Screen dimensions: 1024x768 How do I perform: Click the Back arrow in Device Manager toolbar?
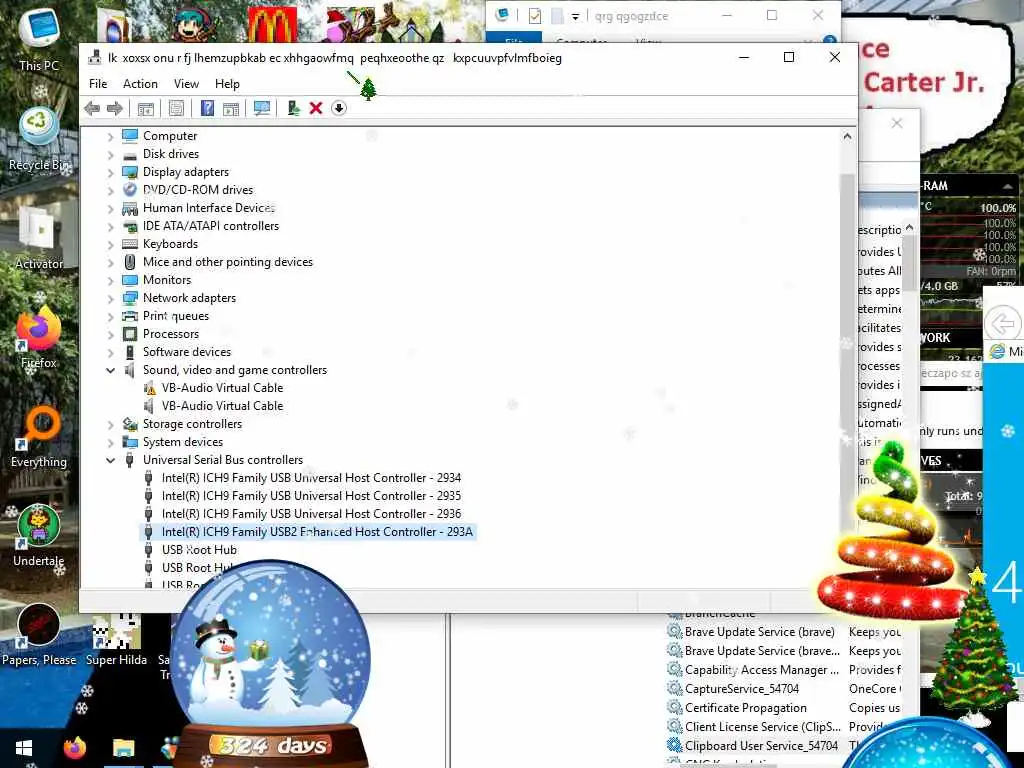coord(92,108)
